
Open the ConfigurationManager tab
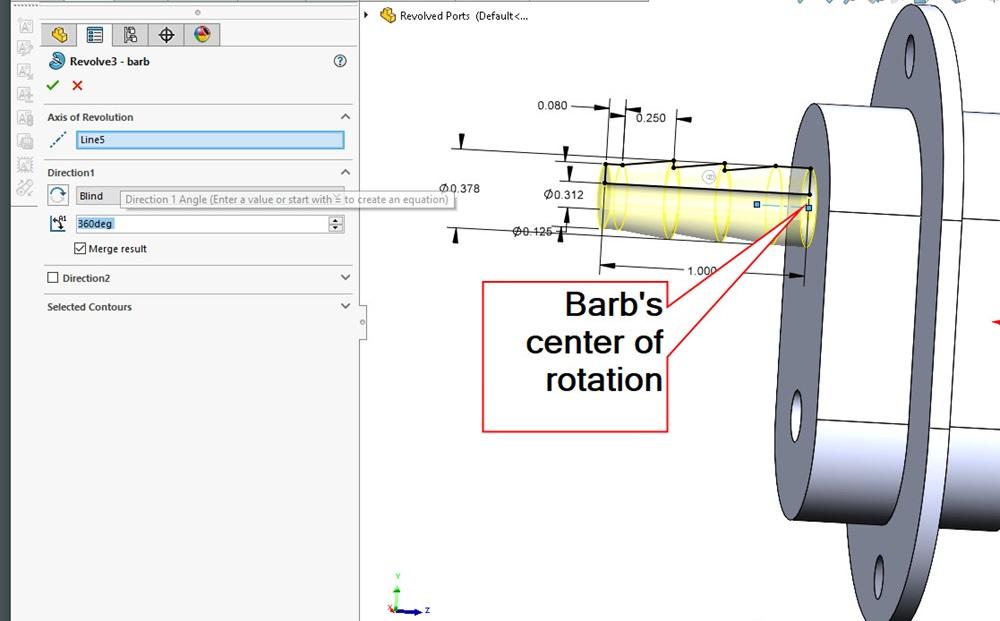[x=130, y=35]
